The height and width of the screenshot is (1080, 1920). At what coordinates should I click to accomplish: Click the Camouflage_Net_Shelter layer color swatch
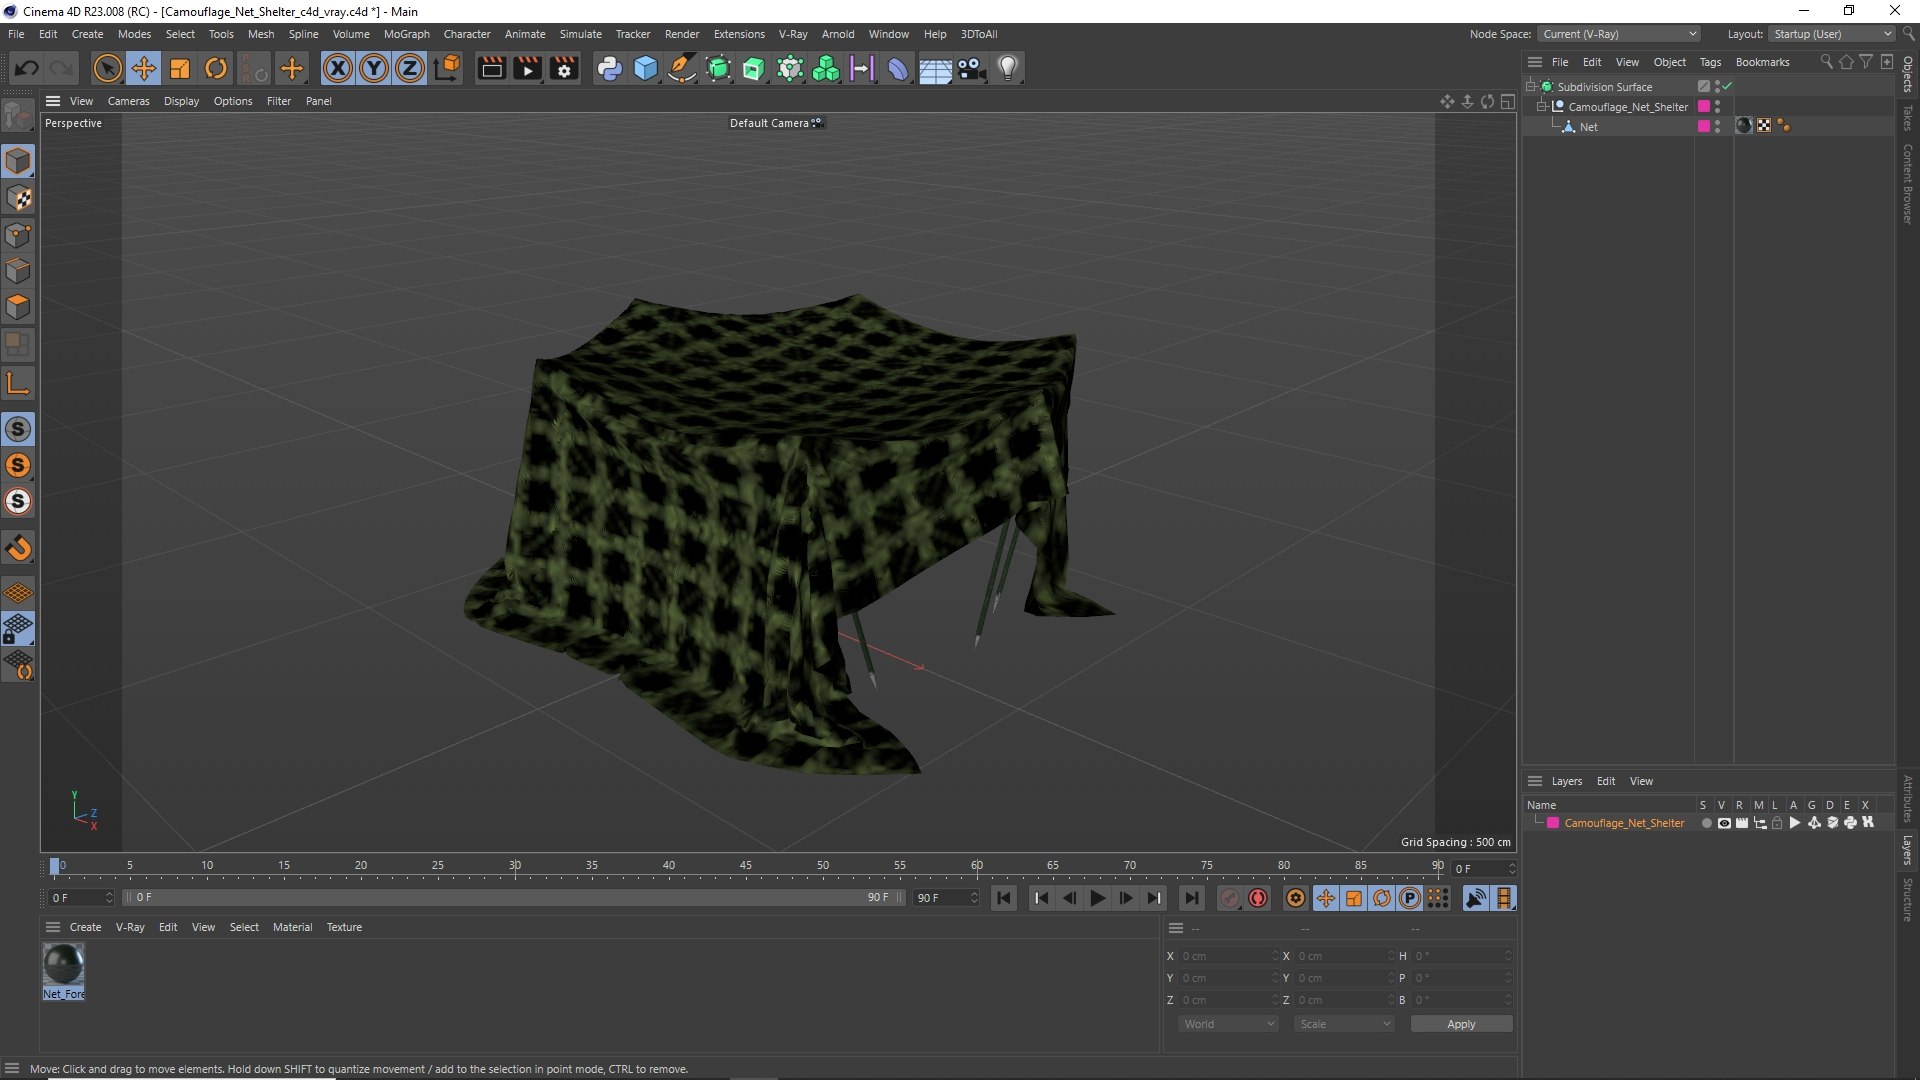[x=1553, y=823]
